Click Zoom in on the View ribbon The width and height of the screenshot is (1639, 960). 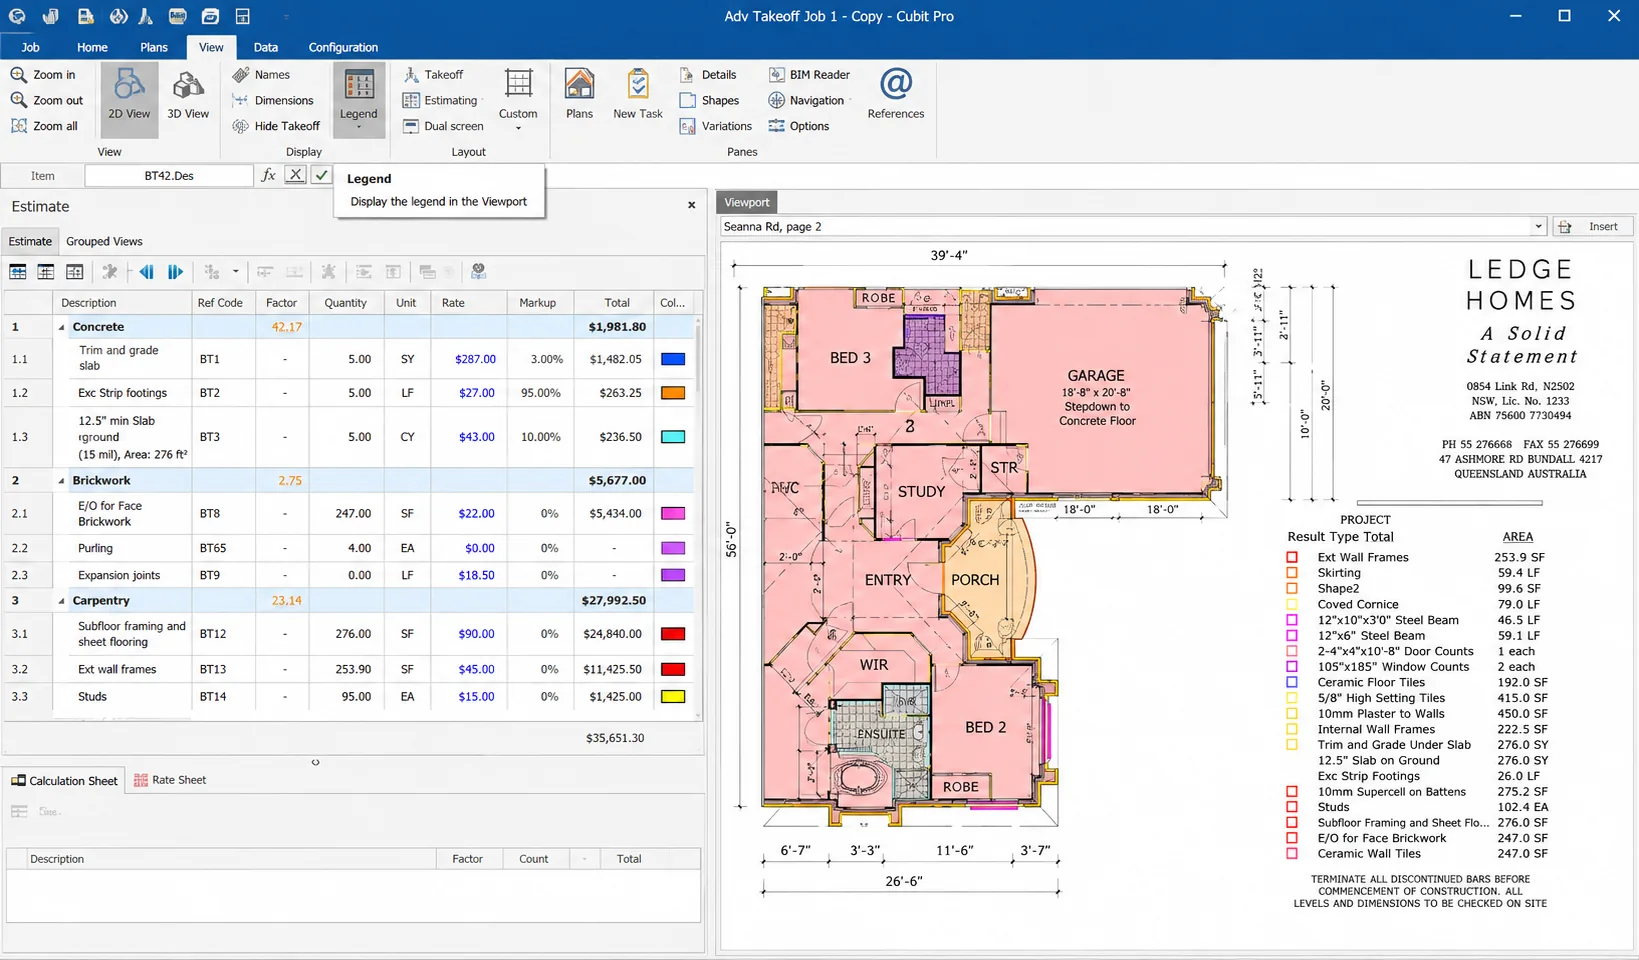point(43,75)
